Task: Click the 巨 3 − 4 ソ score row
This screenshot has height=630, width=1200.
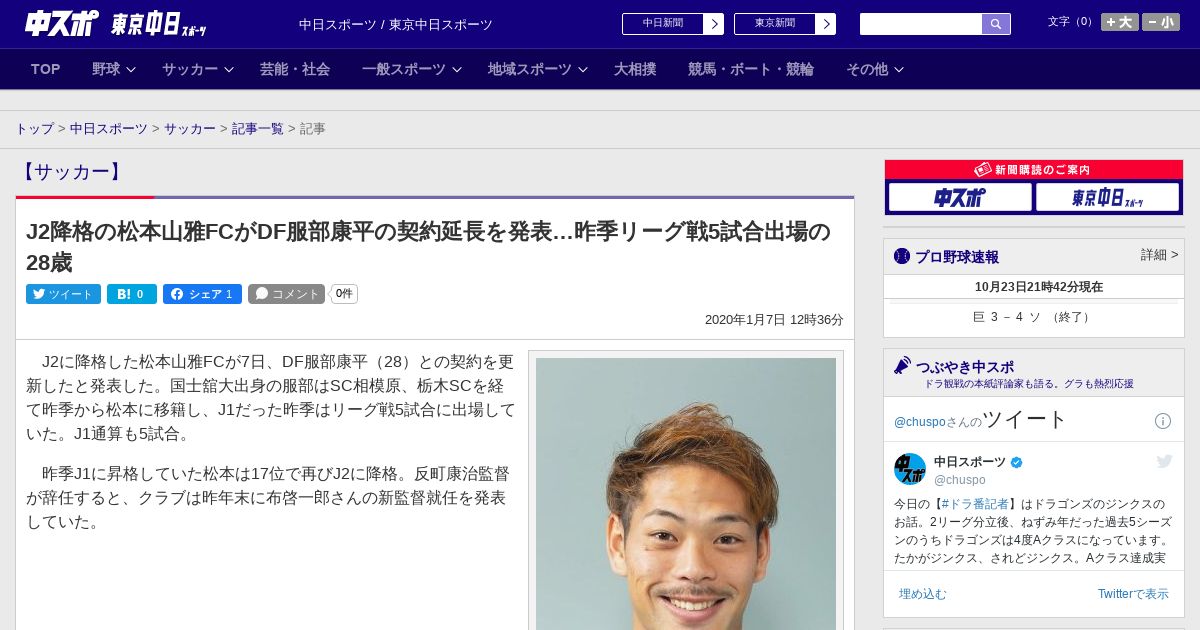Action: click(x=1034, y=317)
